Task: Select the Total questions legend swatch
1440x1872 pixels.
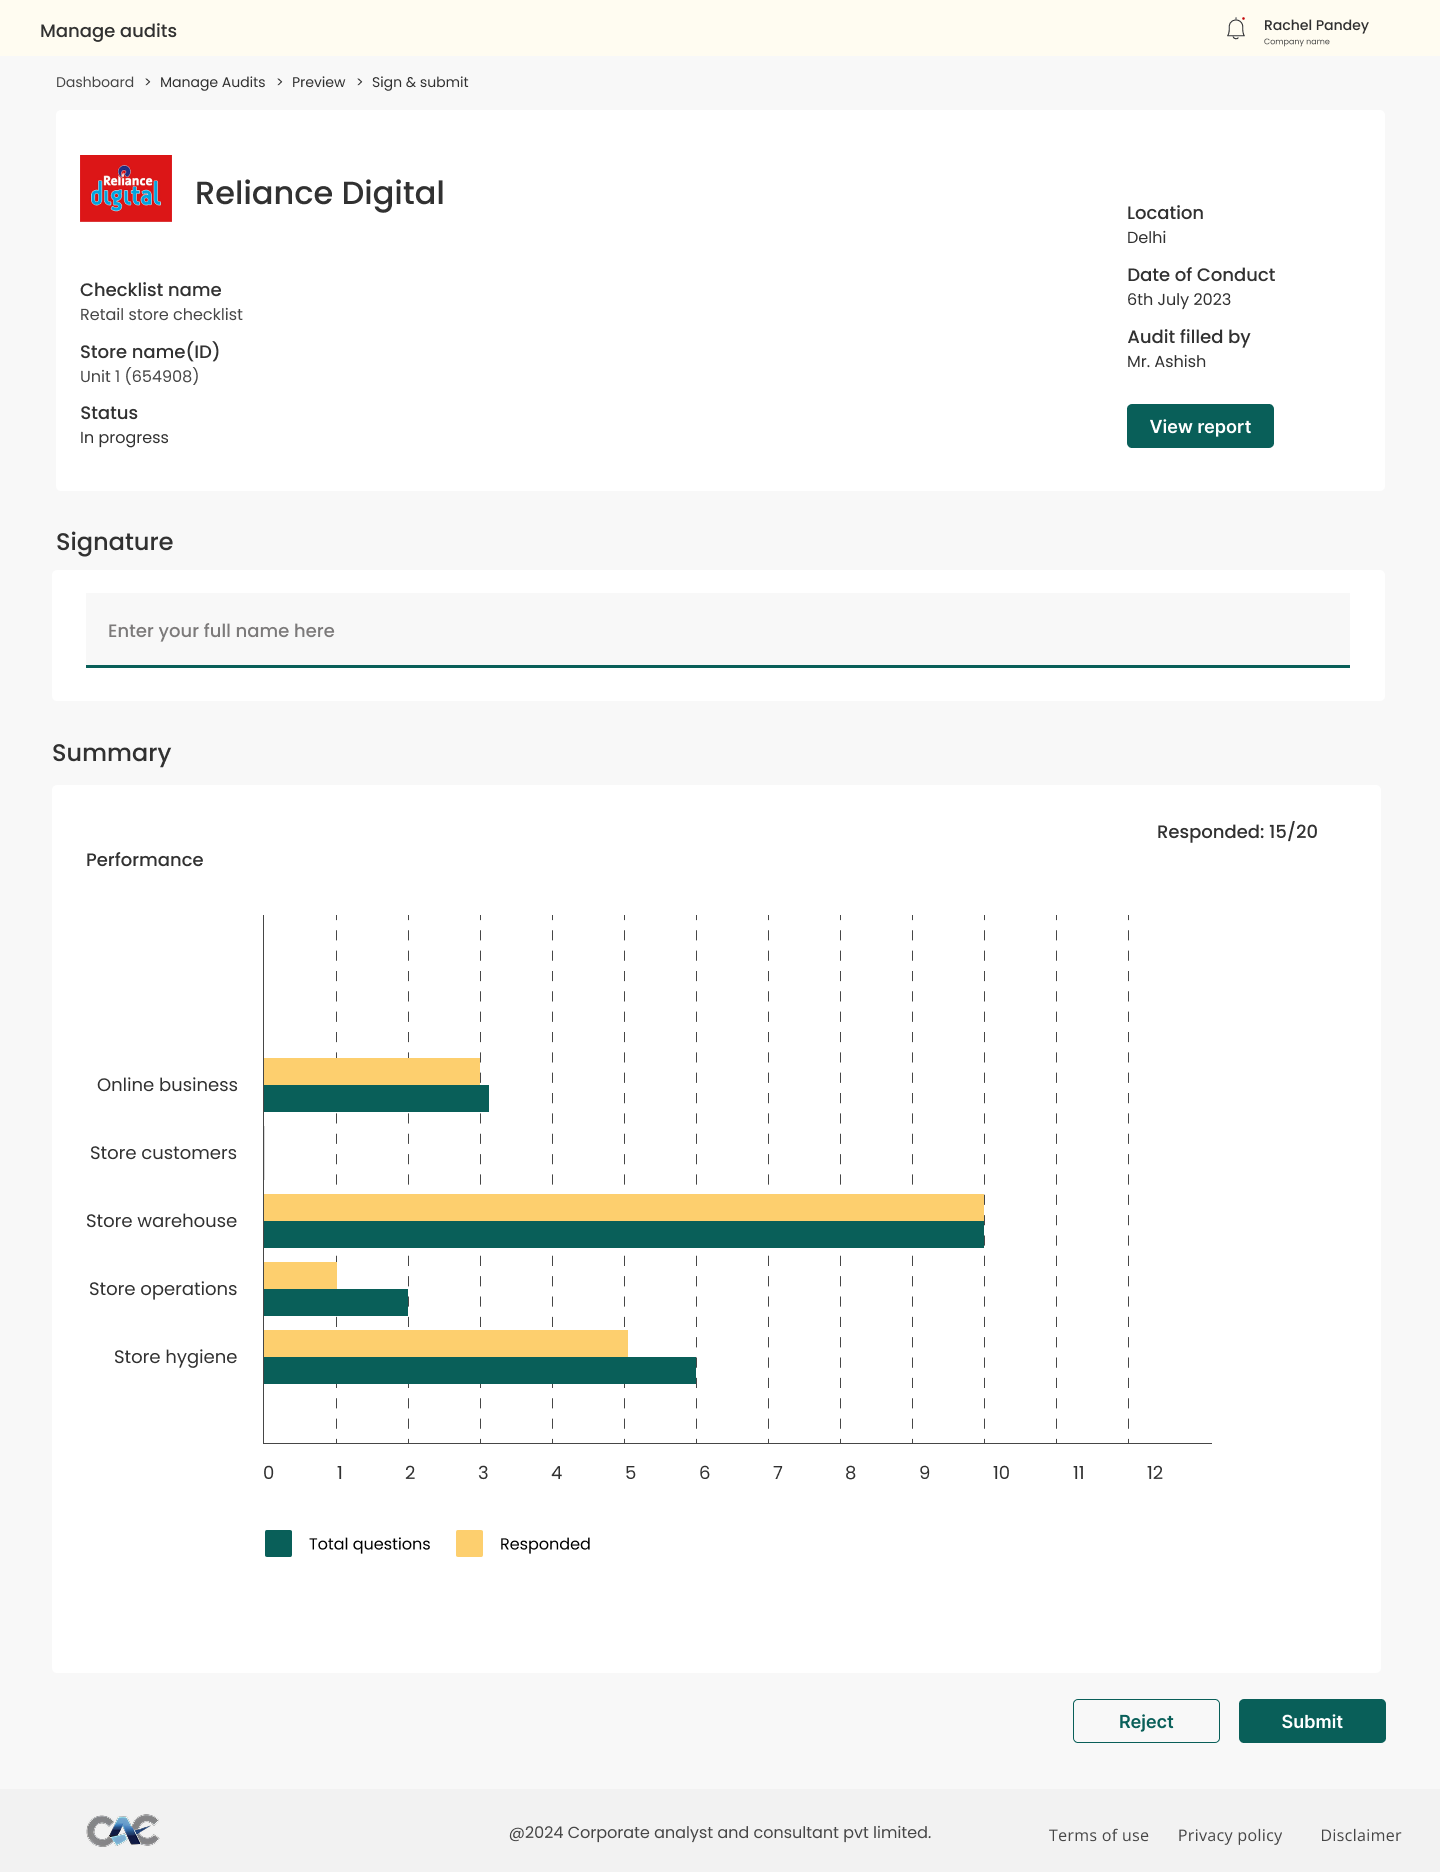Action: coord(278,1543)
